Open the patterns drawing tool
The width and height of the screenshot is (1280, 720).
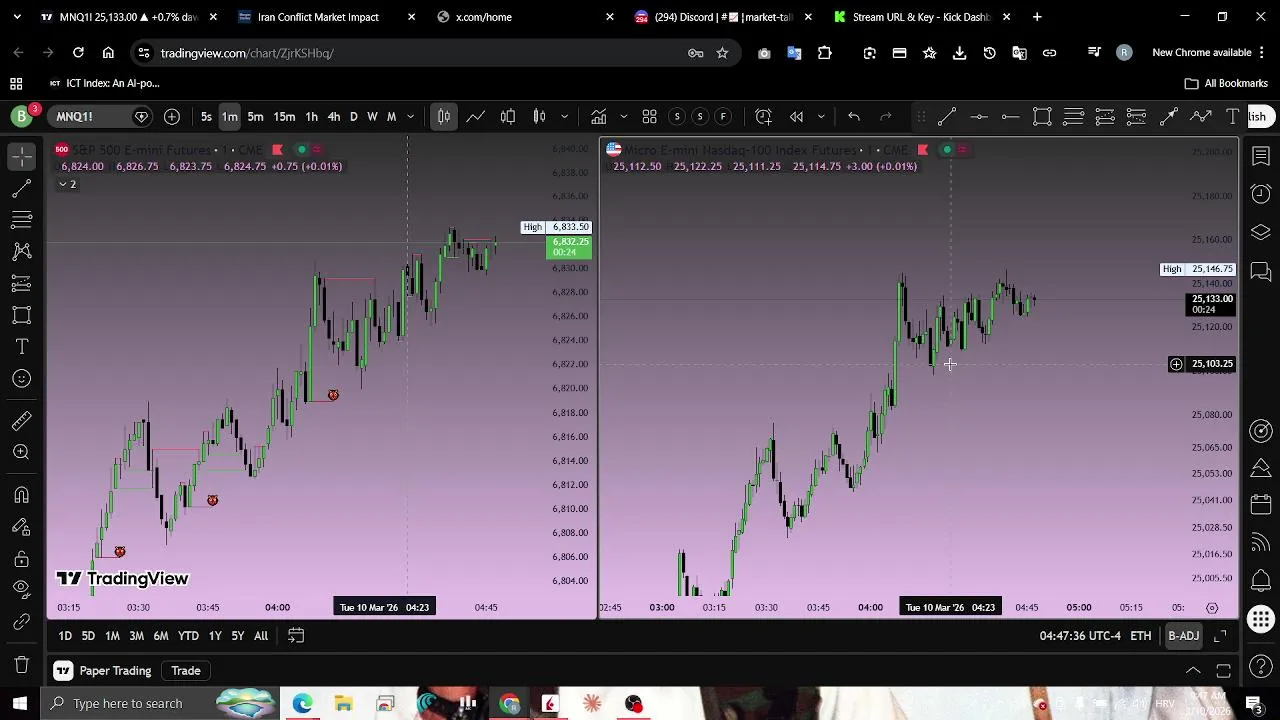[x=21, y=251]
